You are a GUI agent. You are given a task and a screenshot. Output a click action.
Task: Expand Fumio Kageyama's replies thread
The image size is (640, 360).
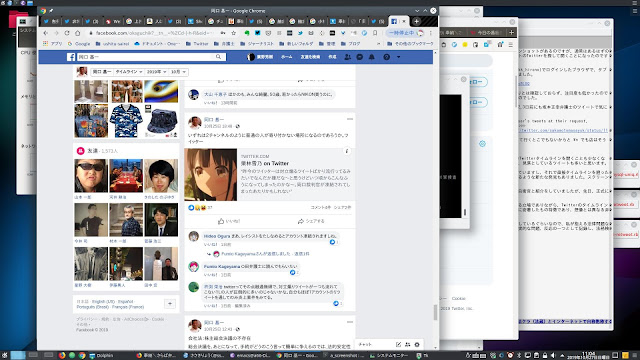[x=265, y=254]
